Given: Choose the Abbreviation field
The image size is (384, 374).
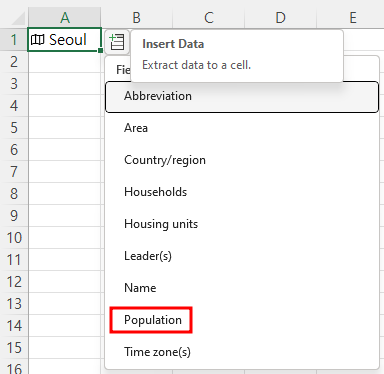Looking at the screenshot, I should pyautogui.click(x=242, y=97).
